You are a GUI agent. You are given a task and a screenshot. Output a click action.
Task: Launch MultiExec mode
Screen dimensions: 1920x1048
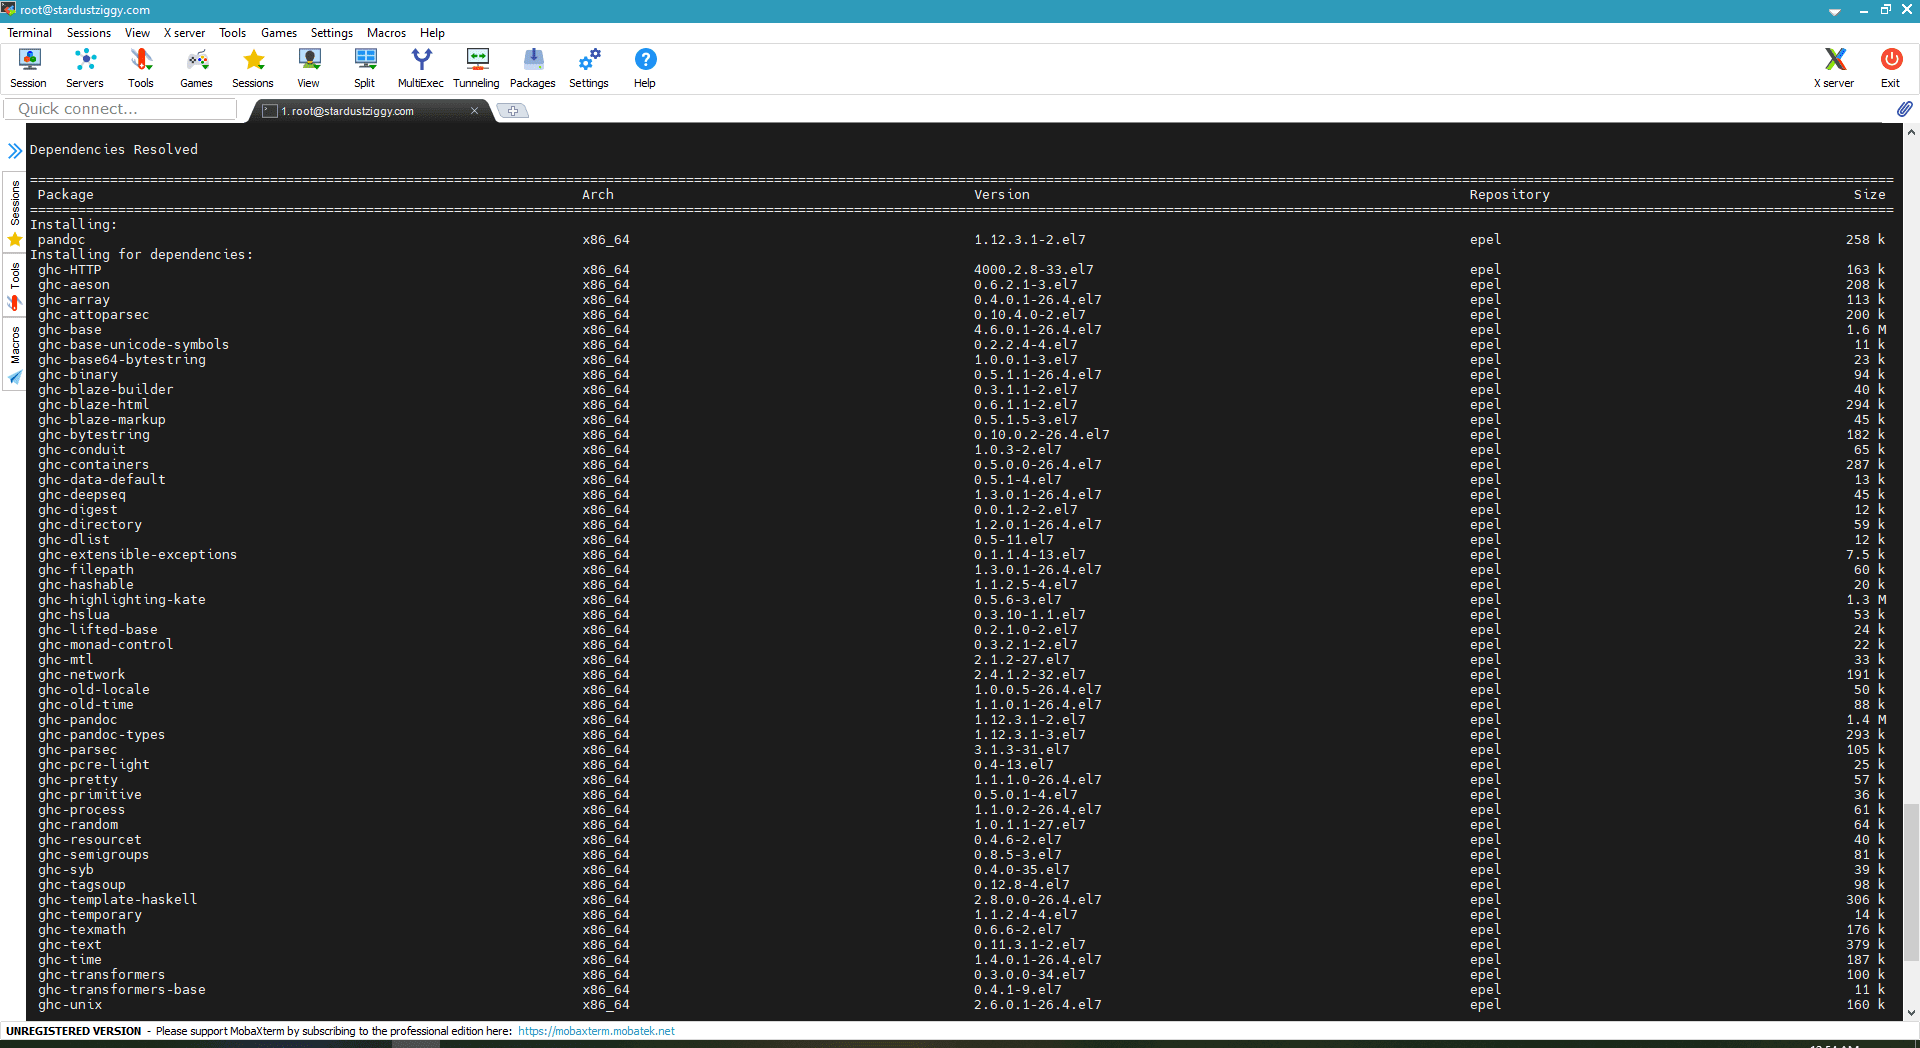(x=421, y=69)
